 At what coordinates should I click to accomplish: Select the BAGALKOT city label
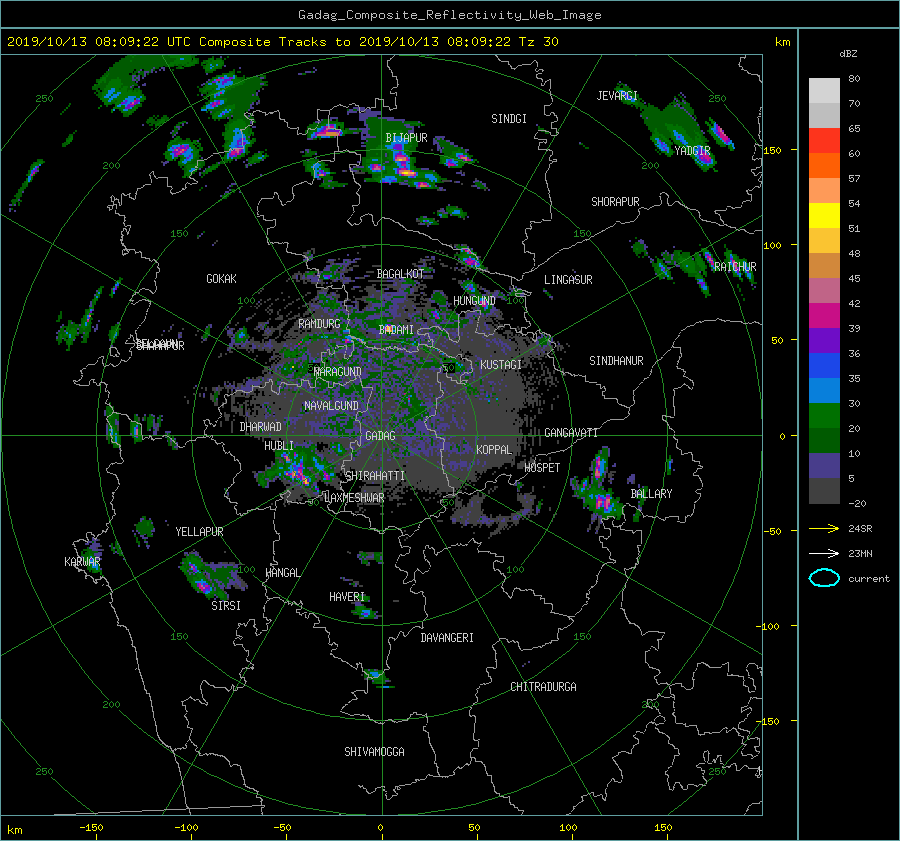point(400,274)
